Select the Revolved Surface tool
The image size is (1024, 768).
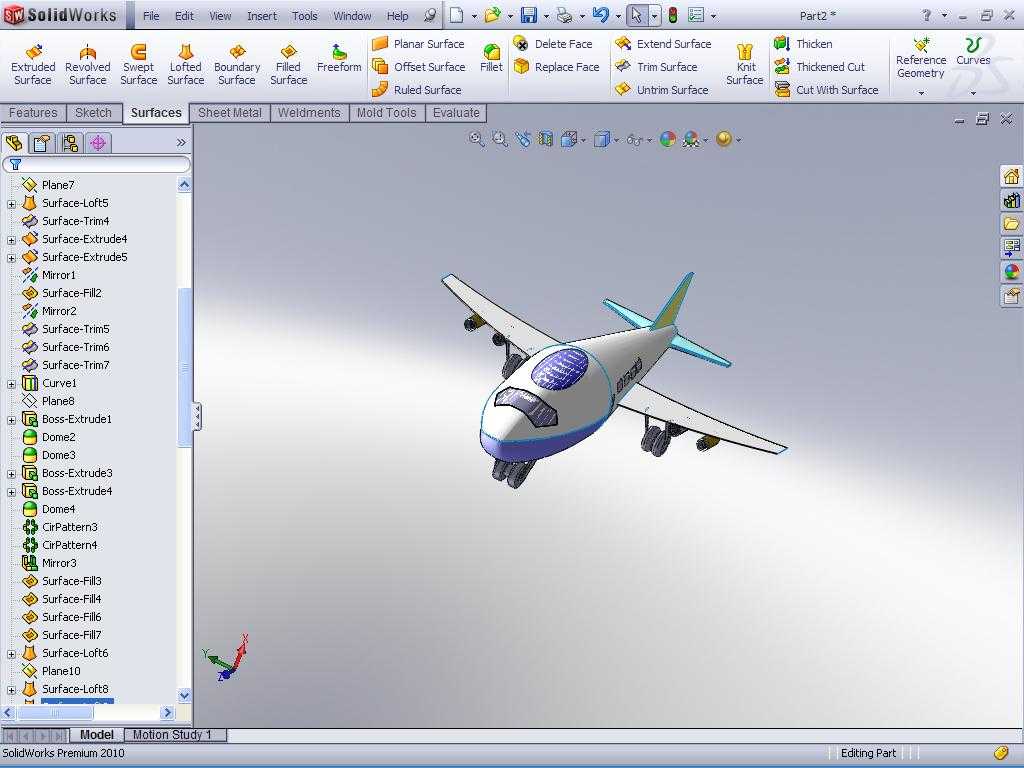(x=88, y=64)
